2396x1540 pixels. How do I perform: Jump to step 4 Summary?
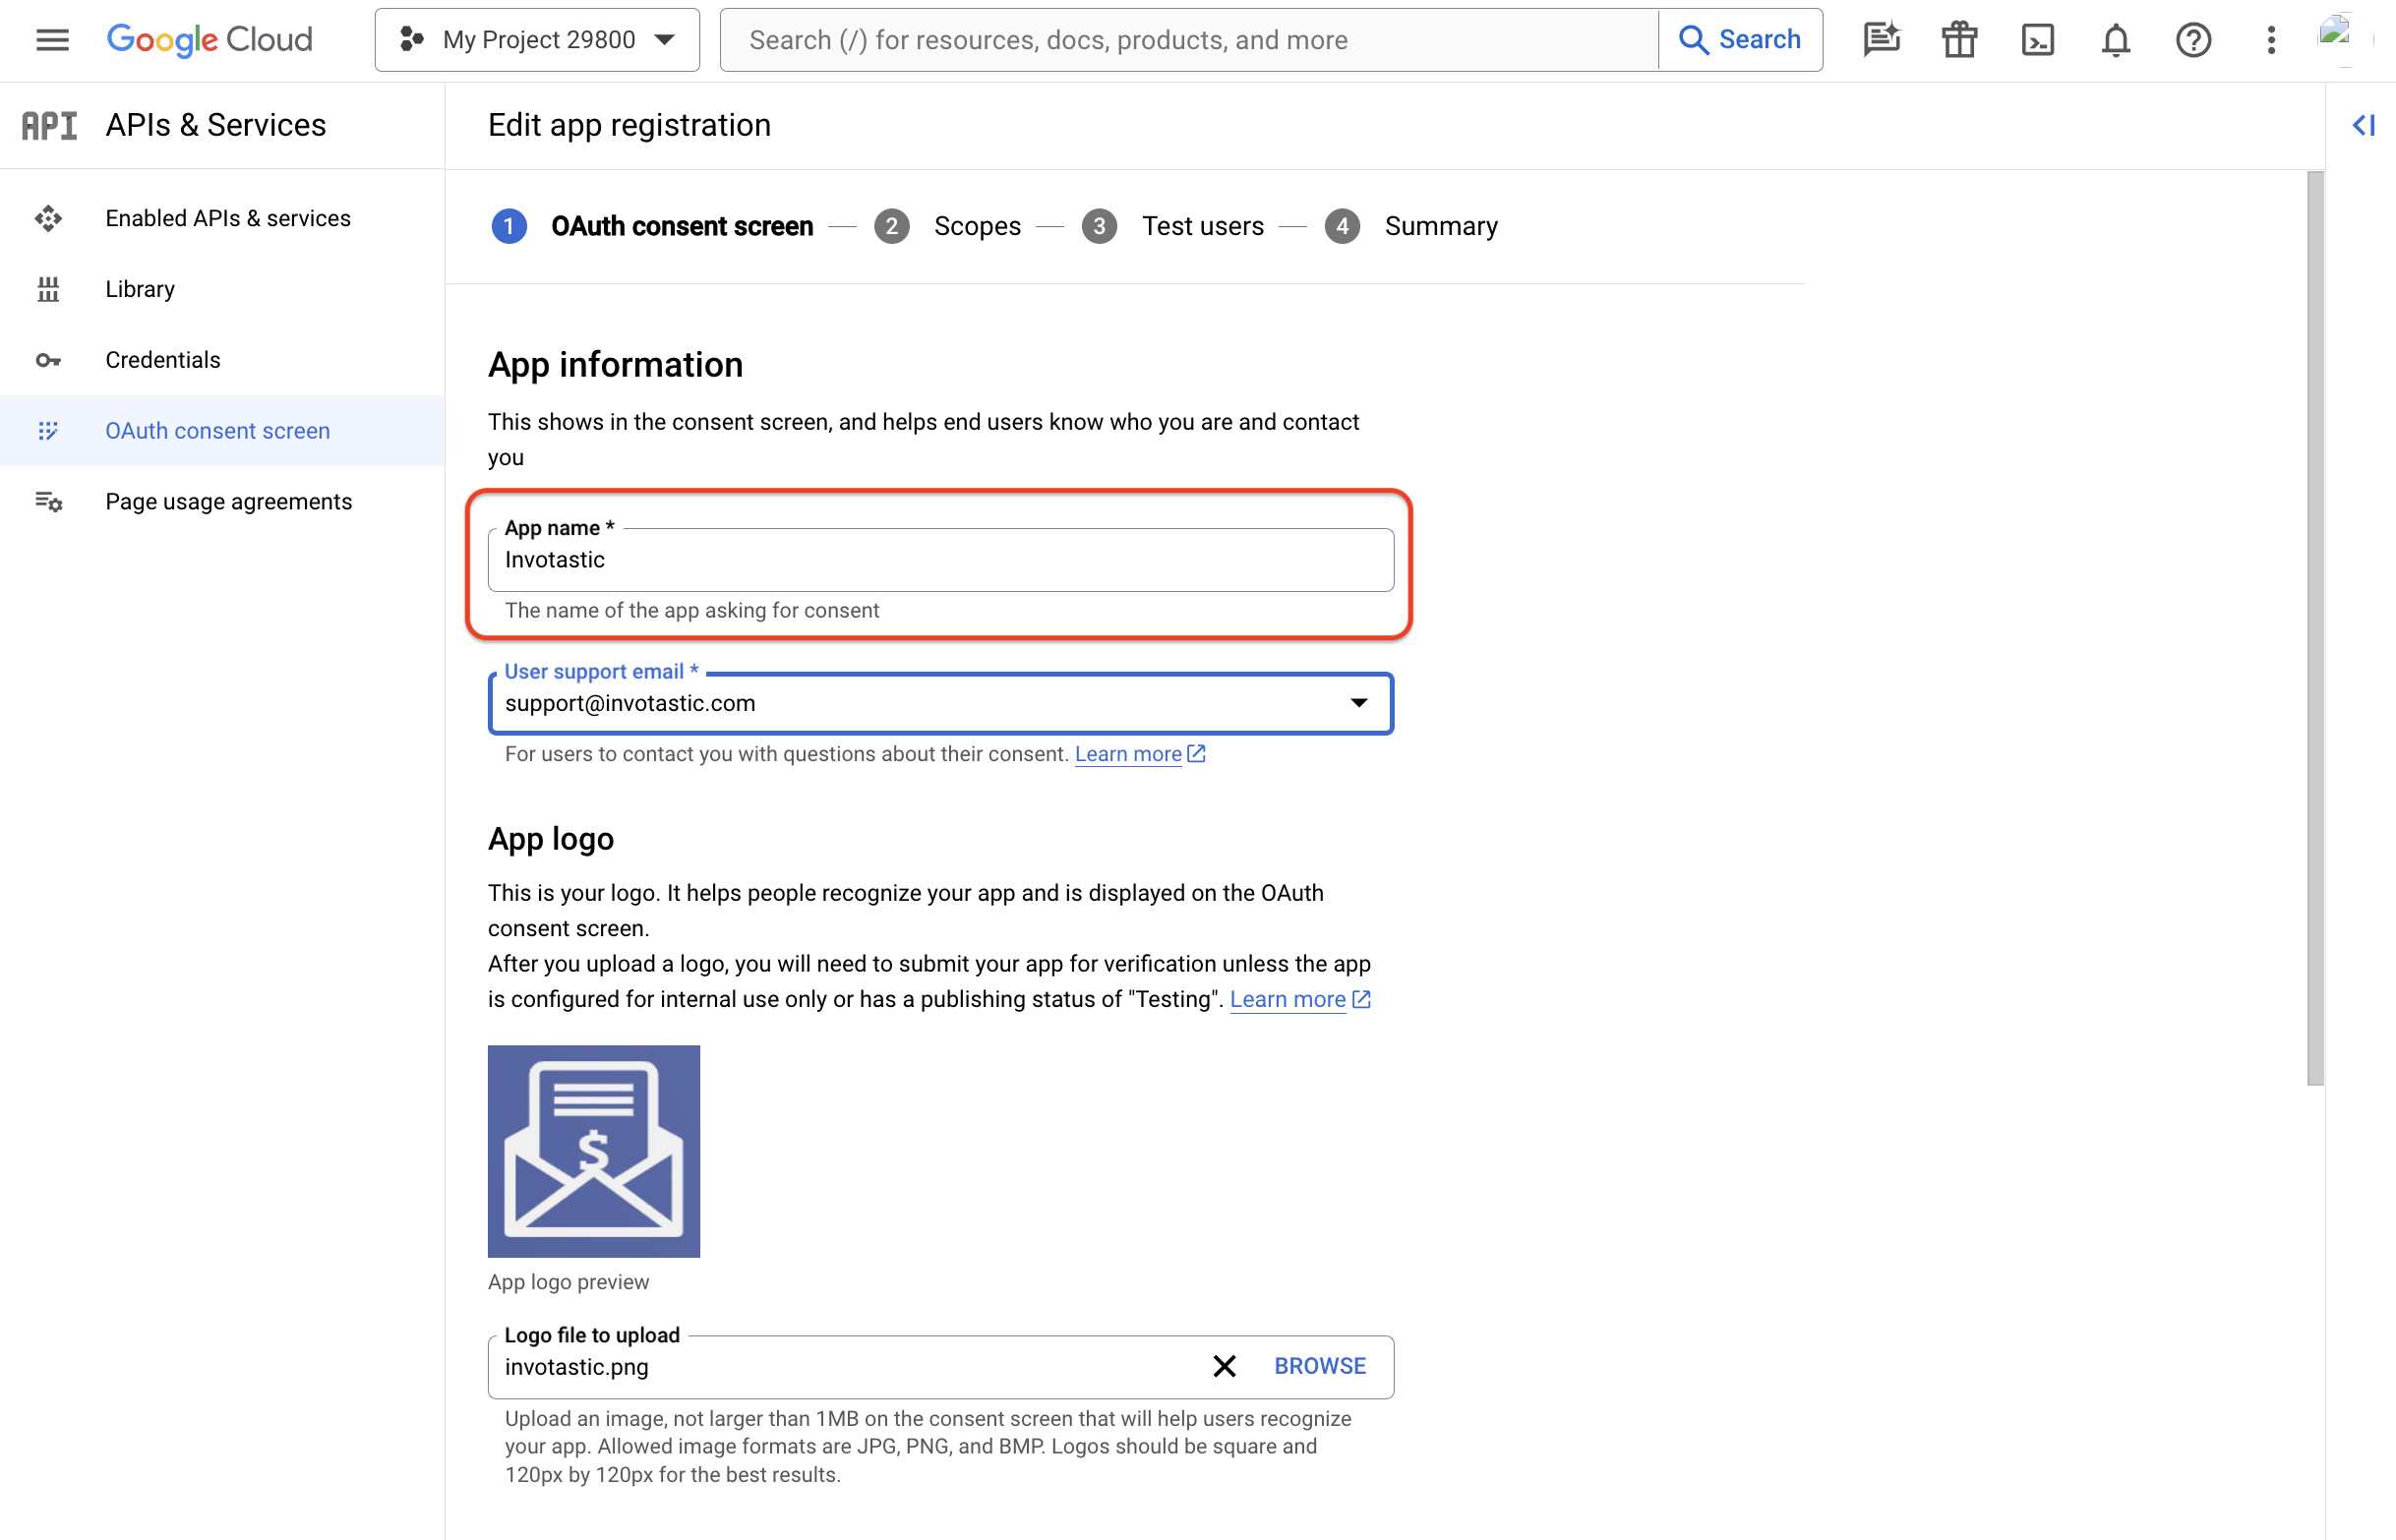(1411, 226)
